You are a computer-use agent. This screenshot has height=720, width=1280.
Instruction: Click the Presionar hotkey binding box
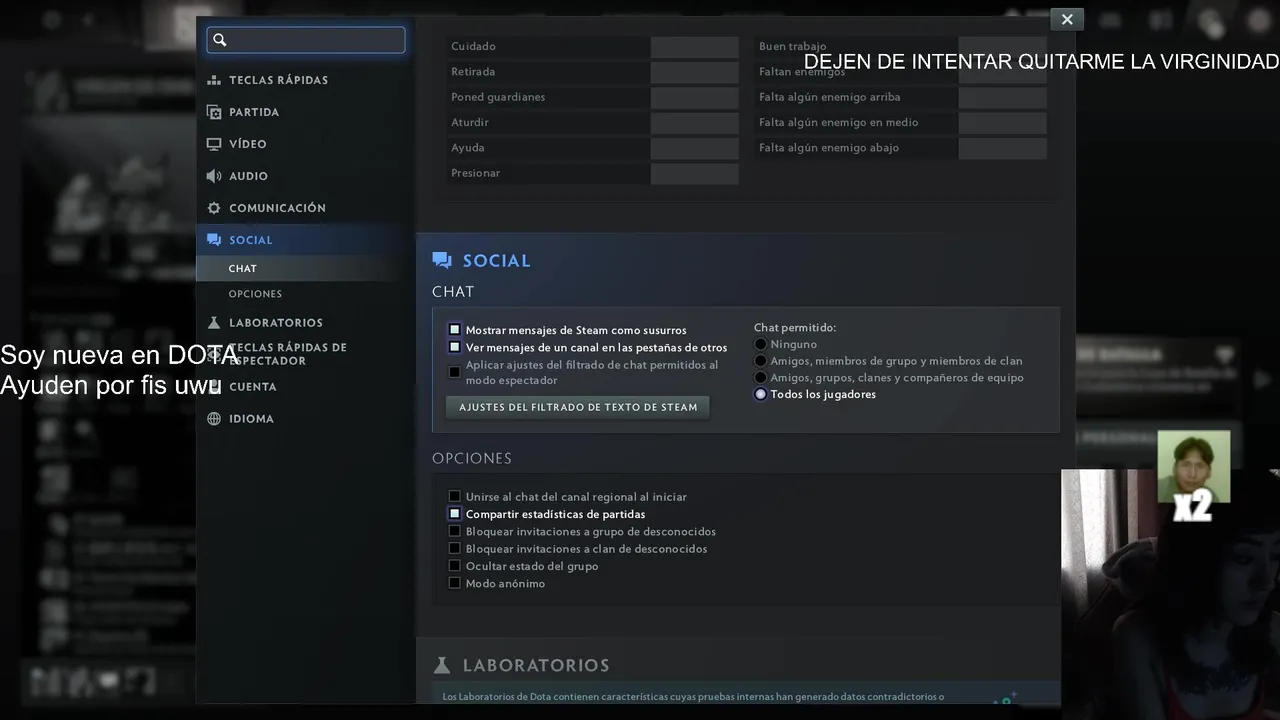pos(694,173)
